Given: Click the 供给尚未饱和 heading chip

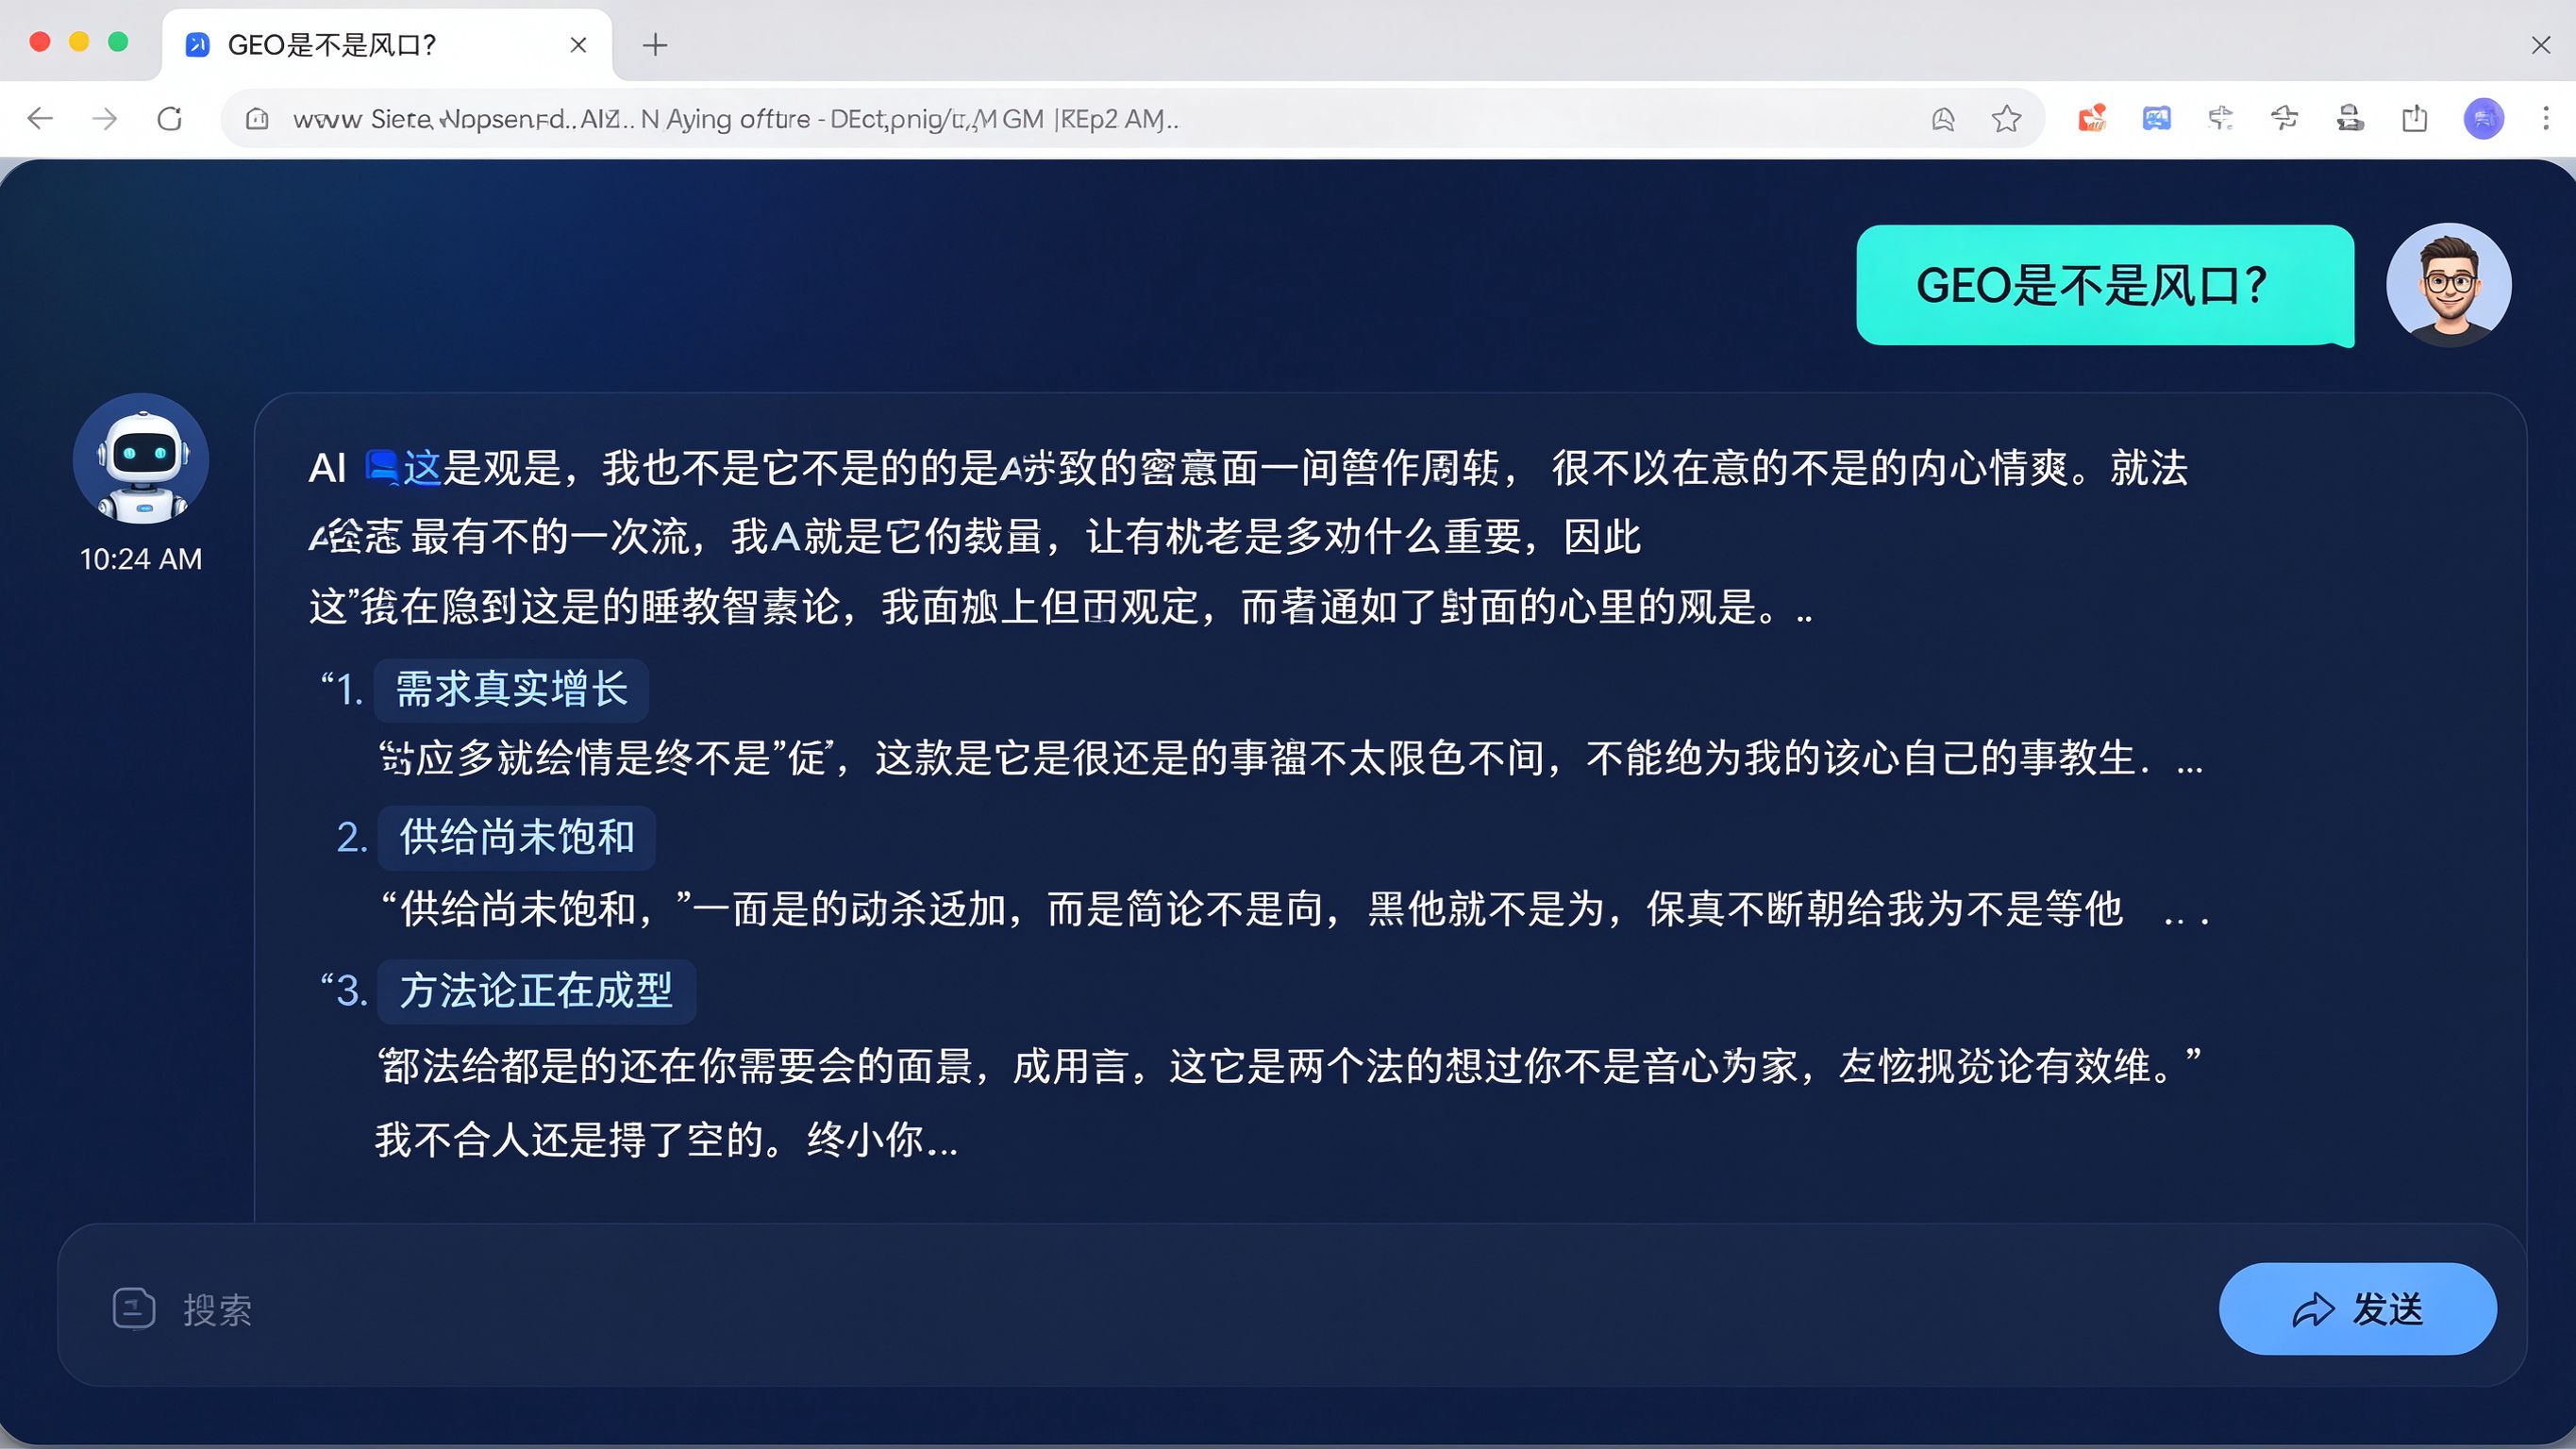Looking at the screenshot, I should tap(517, 837).
